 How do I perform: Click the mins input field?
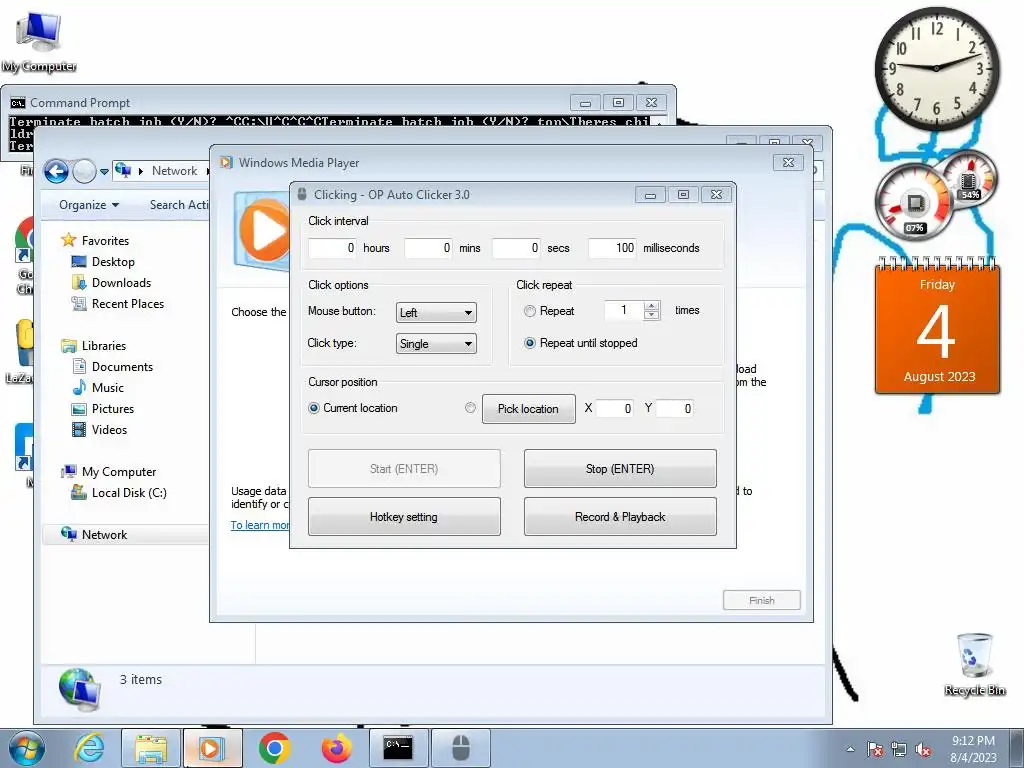click(x=428, y=248)
